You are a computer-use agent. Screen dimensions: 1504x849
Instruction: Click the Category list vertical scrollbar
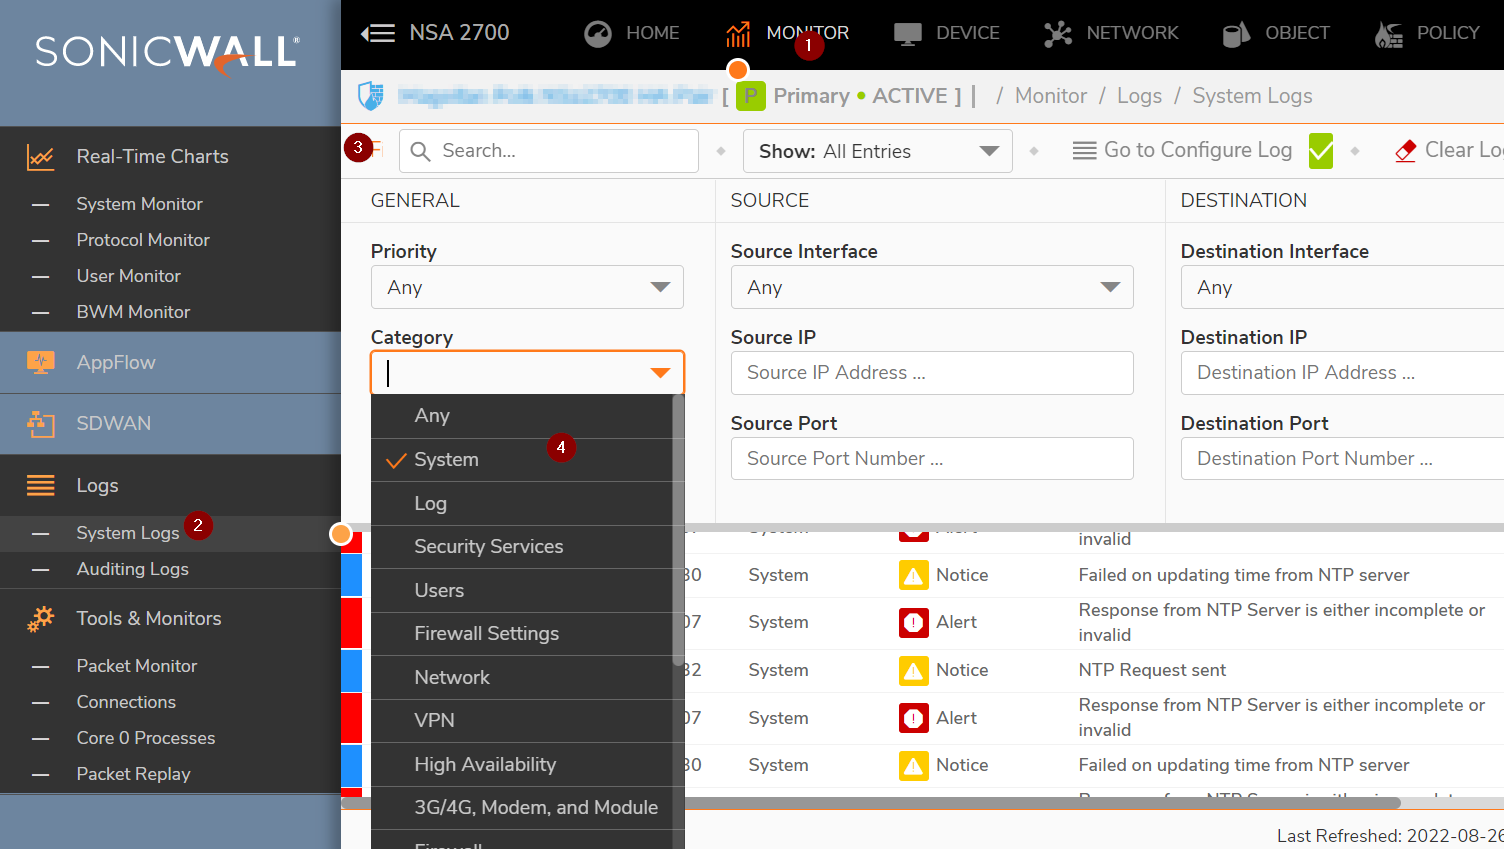pyautogui.click(x=678, y=530)
